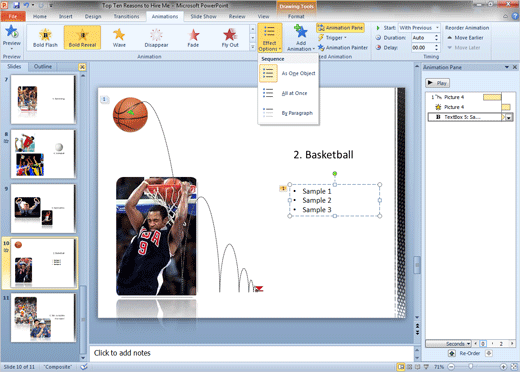Image resolution: width=520 pixels, height=372 pixels.
Task: Open the Animation Painter tool
Action: (x=343, y=48)
